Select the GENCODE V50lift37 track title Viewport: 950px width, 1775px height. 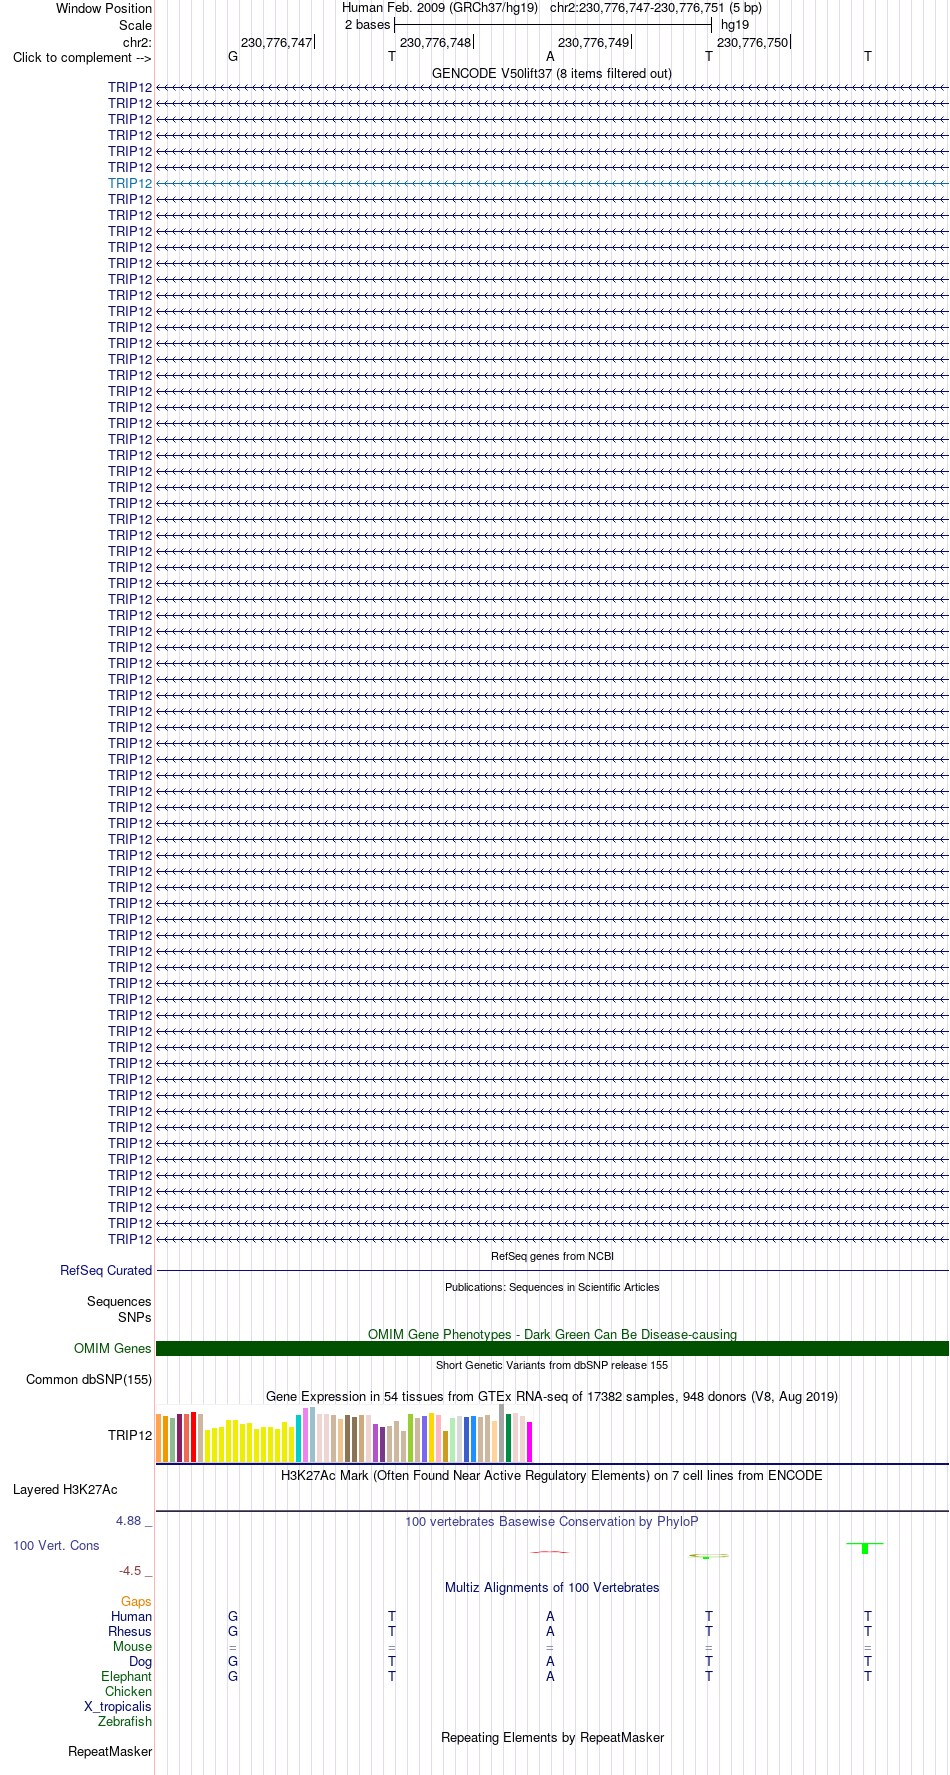(x=552, y=74)
